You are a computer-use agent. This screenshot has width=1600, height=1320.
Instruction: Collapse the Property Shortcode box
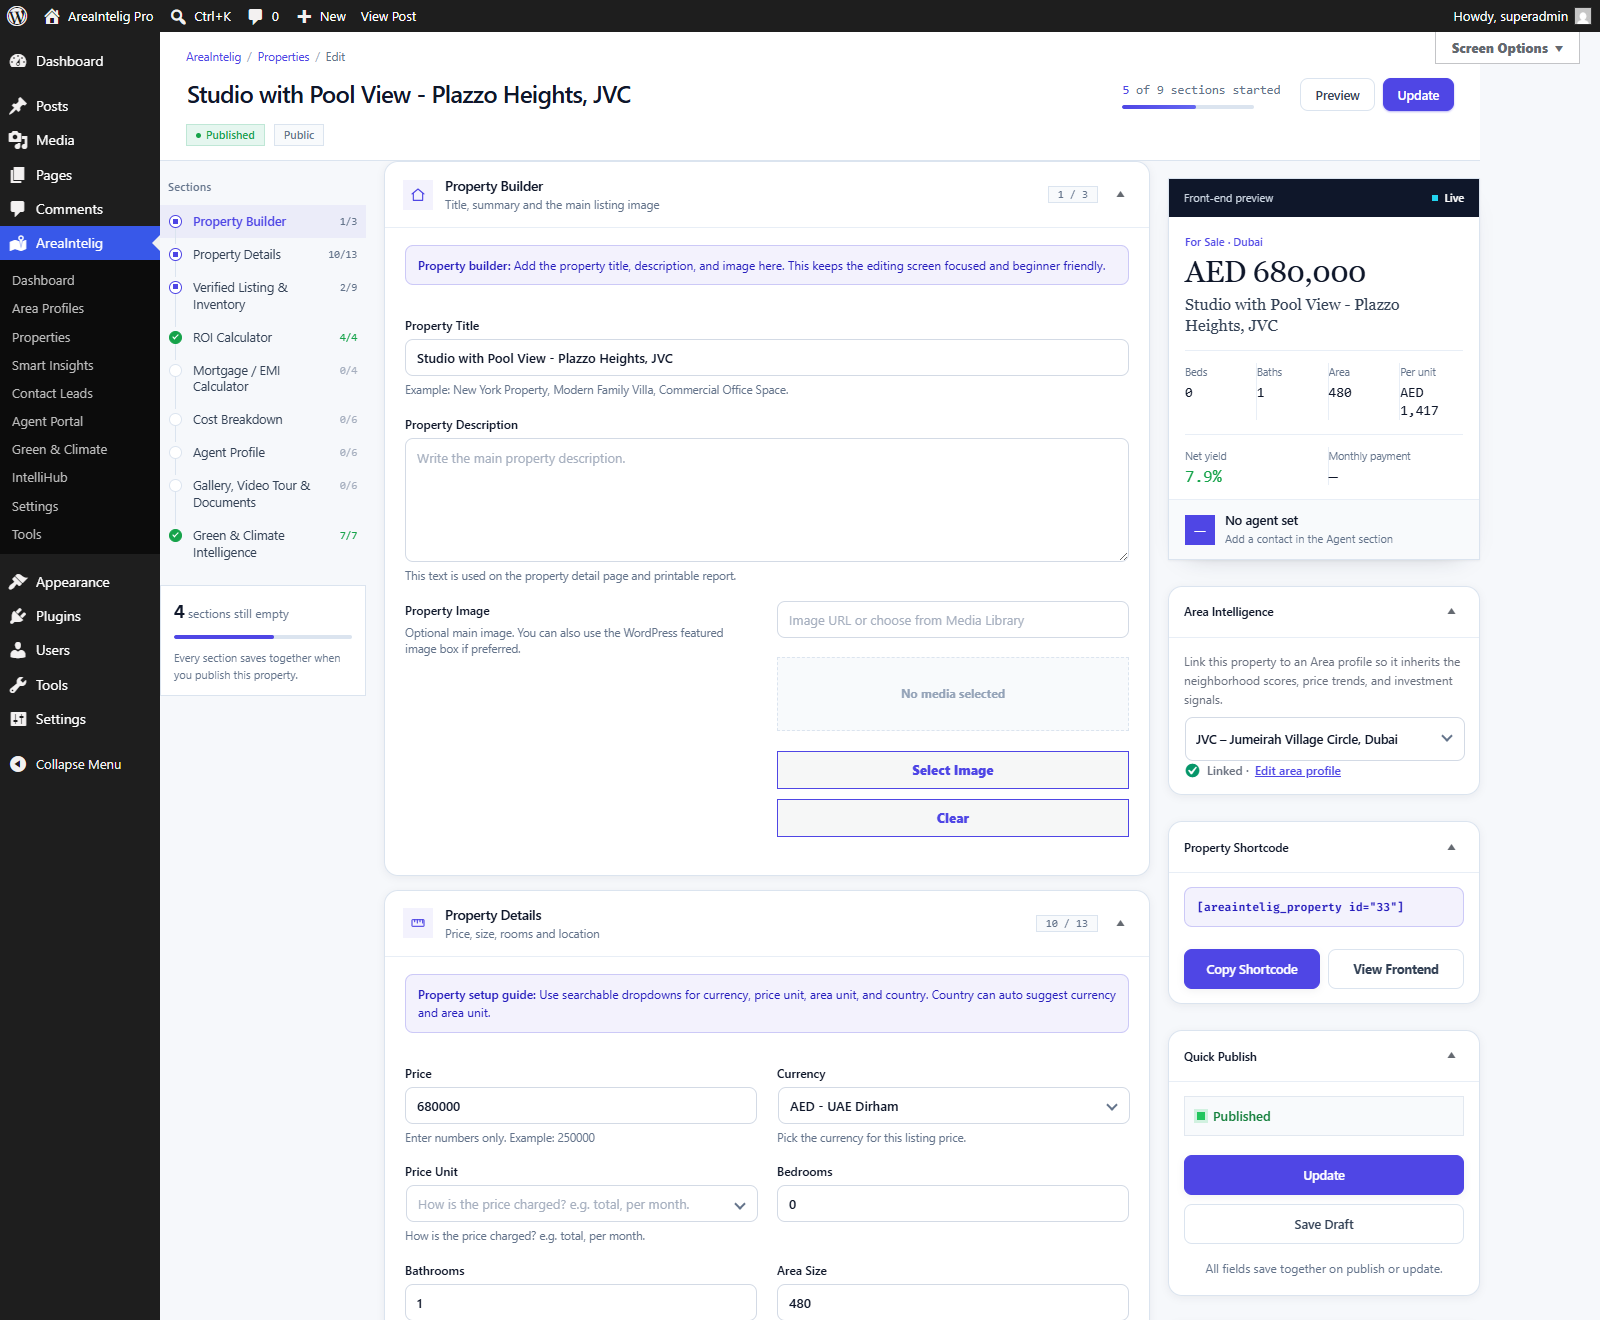(x=1451, y=847)
